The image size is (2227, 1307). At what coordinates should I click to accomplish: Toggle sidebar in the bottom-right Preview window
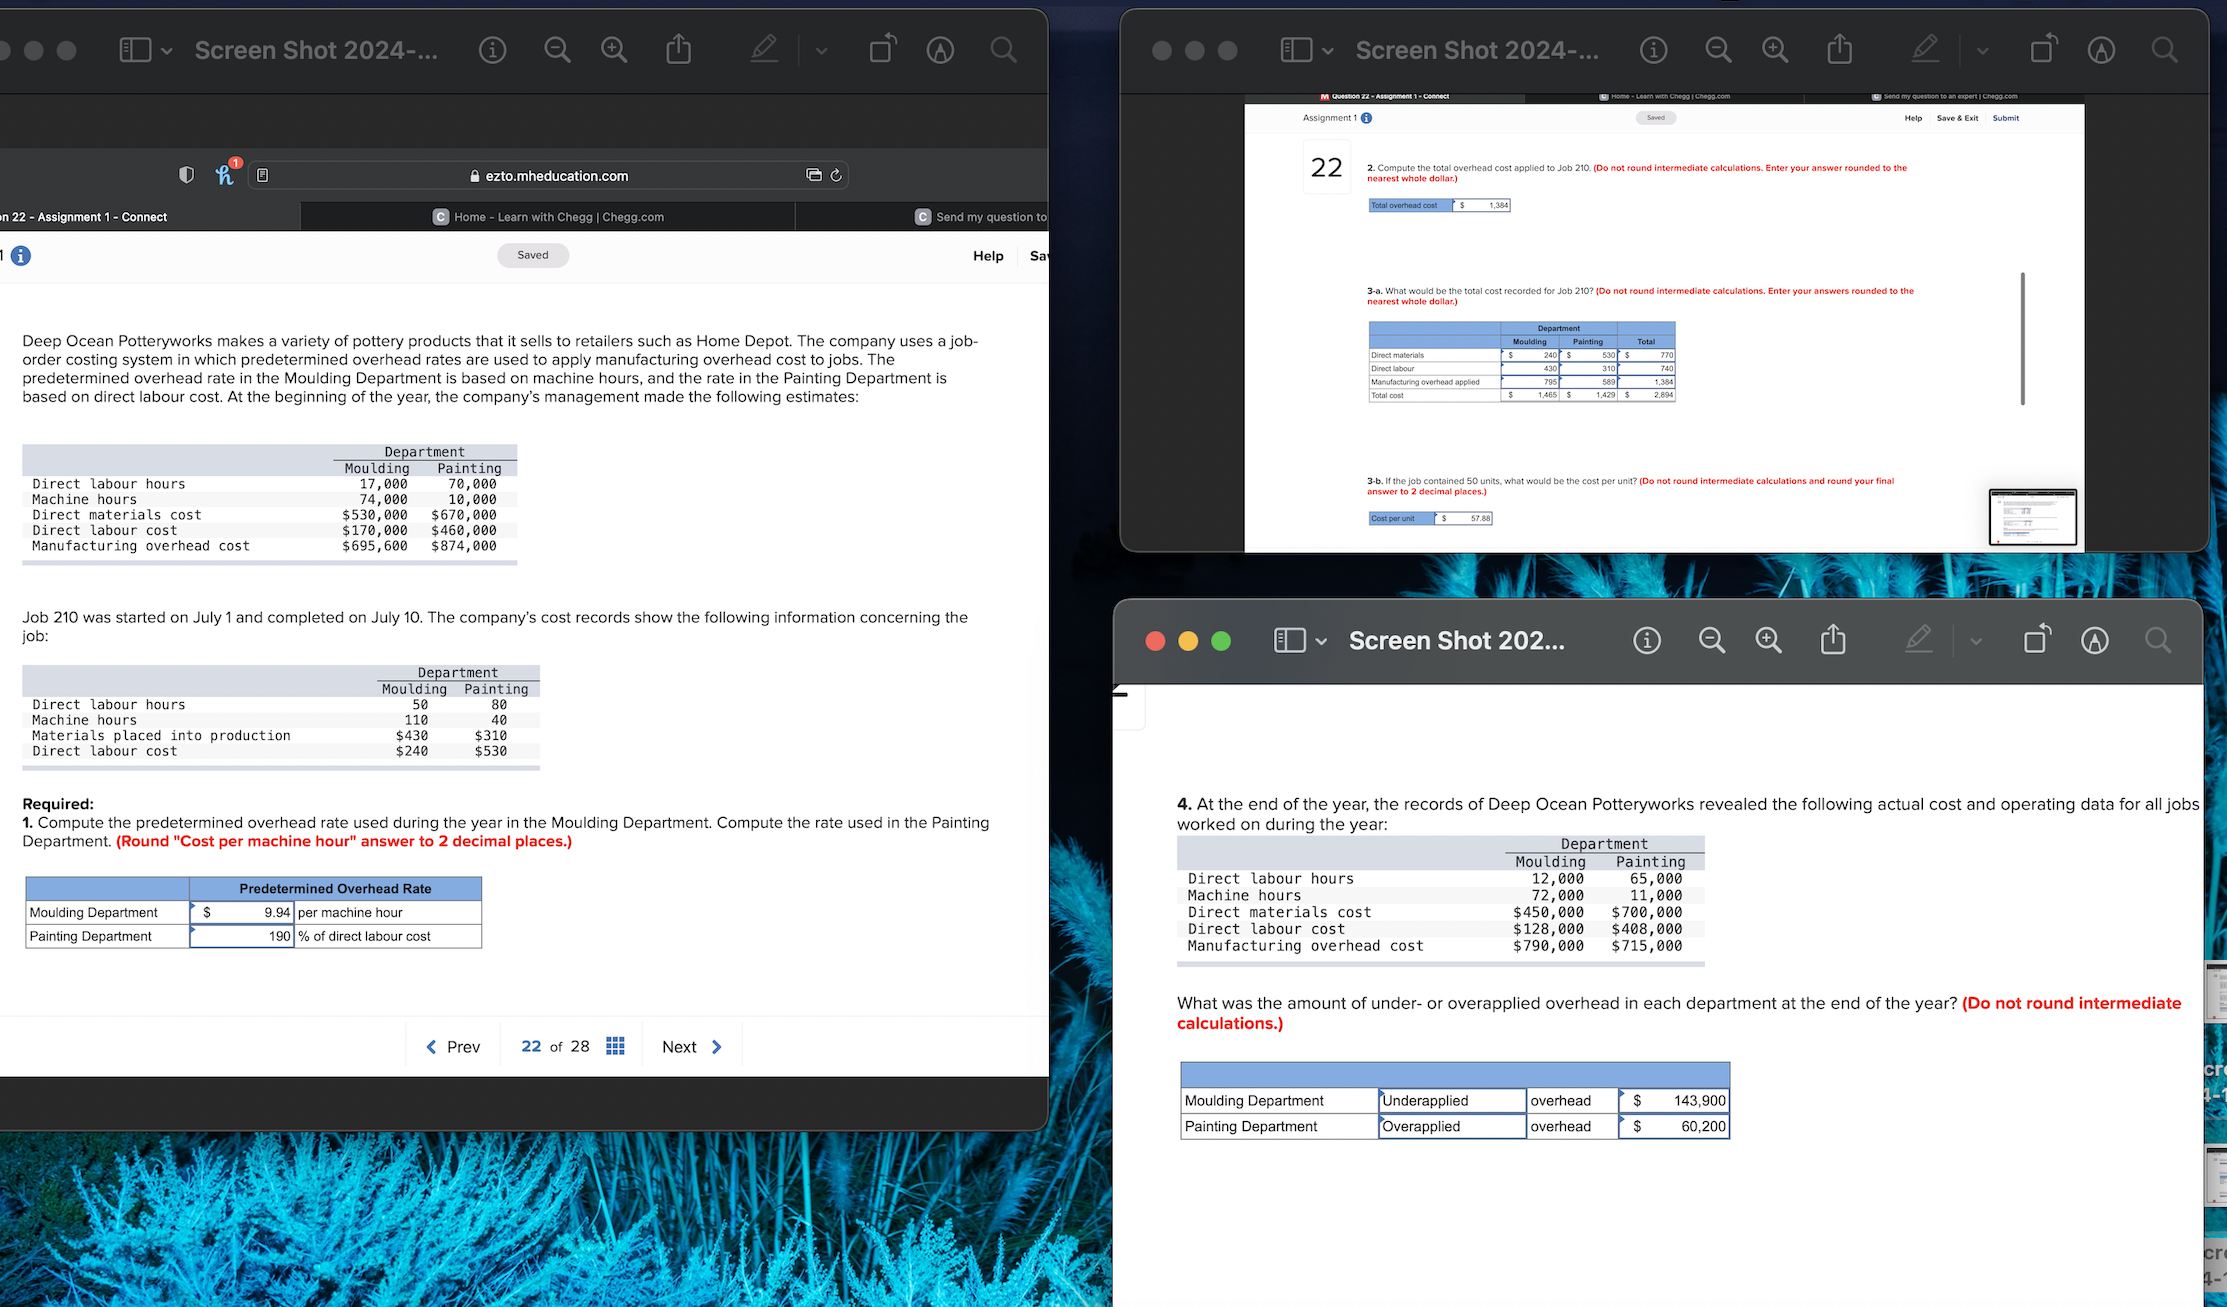click(1289, 640)
